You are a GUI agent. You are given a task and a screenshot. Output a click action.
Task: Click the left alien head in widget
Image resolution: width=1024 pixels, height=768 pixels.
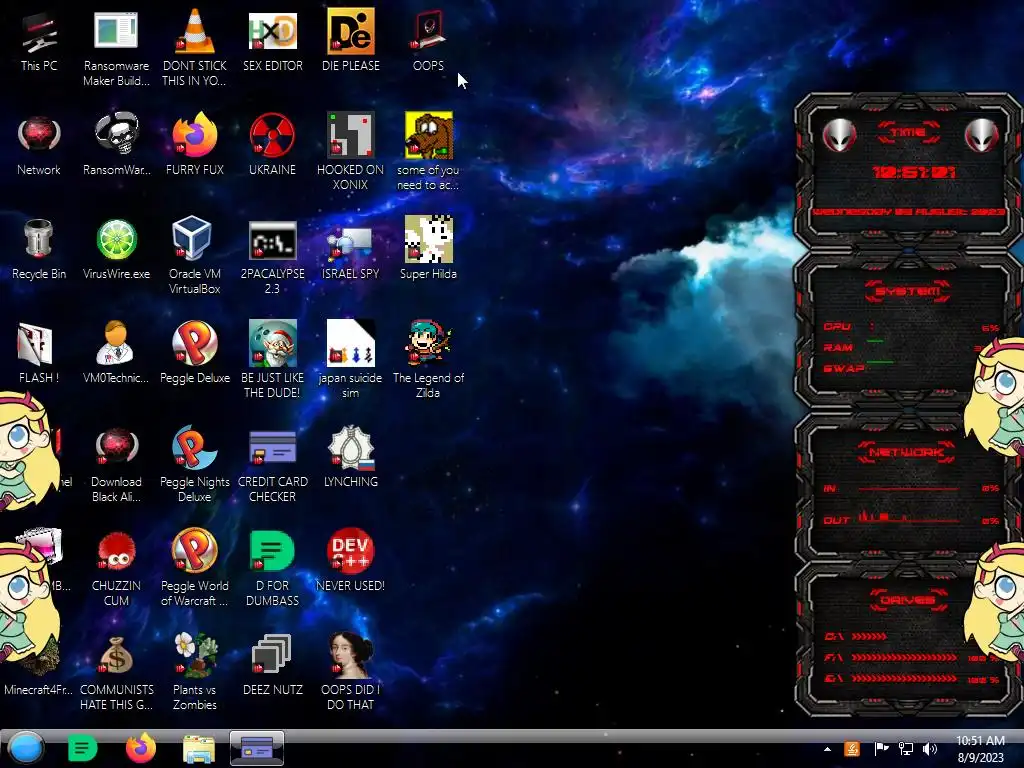pos(839,136)
